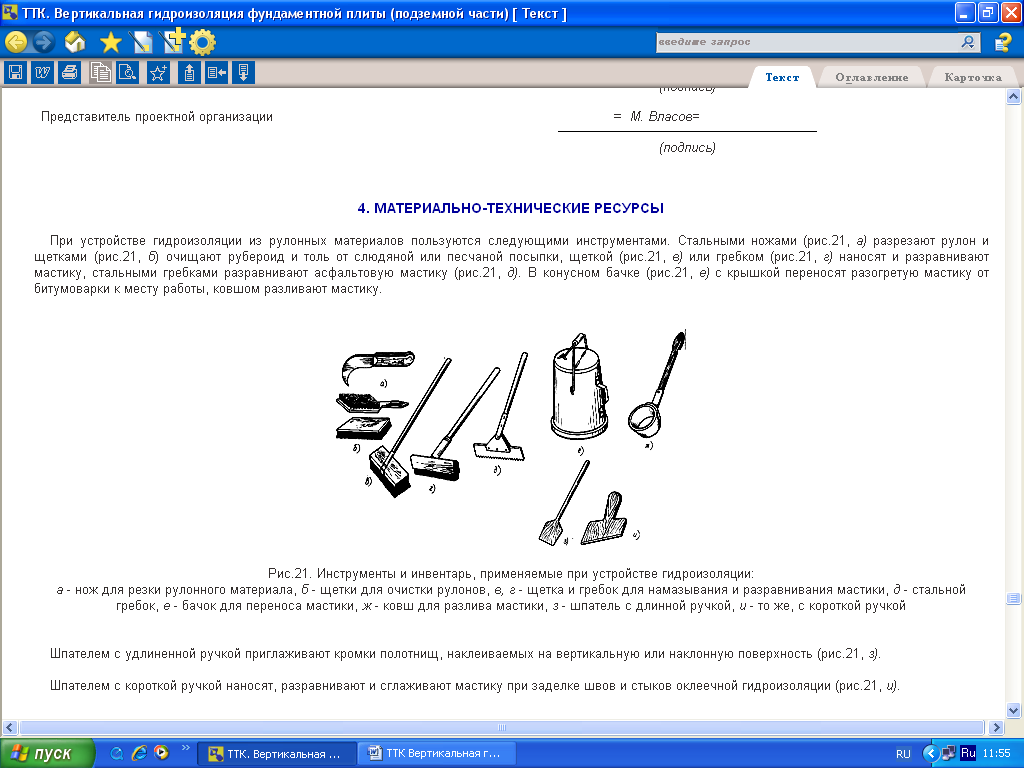Screen dimensions: 1024x768
Task: Click the text 'Представитель проектной организации'
Action: point(157,117)
